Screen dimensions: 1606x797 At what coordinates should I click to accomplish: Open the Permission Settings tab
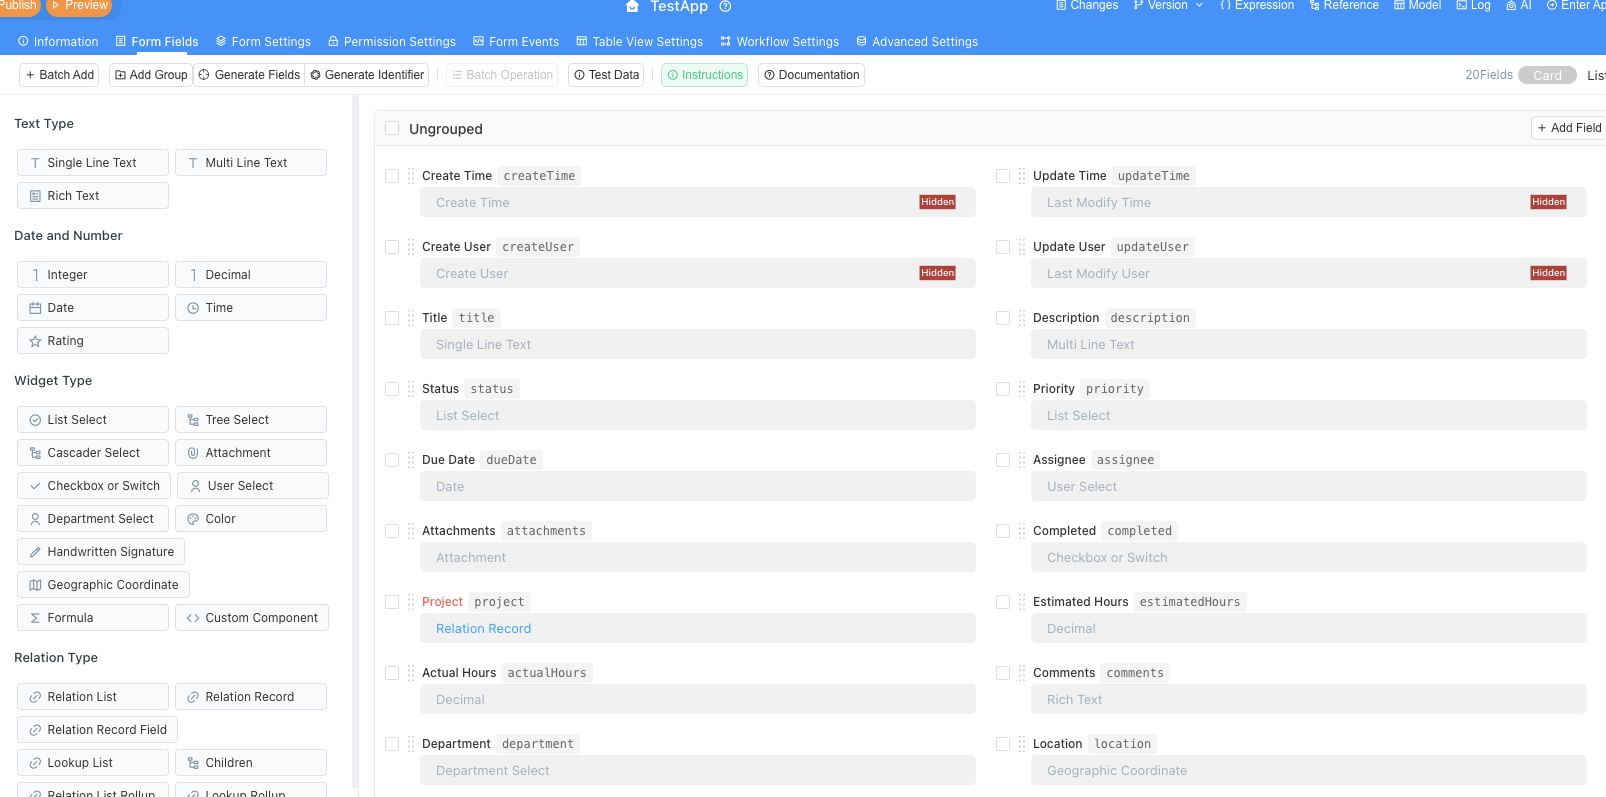[x=391, y=42]
